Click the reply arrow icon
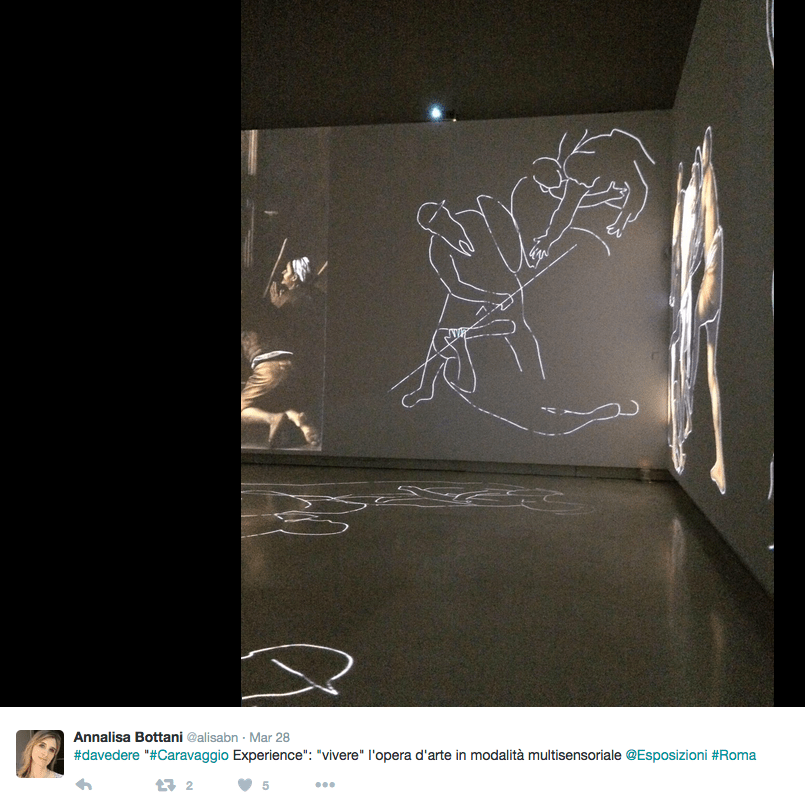Viewport: 805px width, 807px height. click(83, 785)
